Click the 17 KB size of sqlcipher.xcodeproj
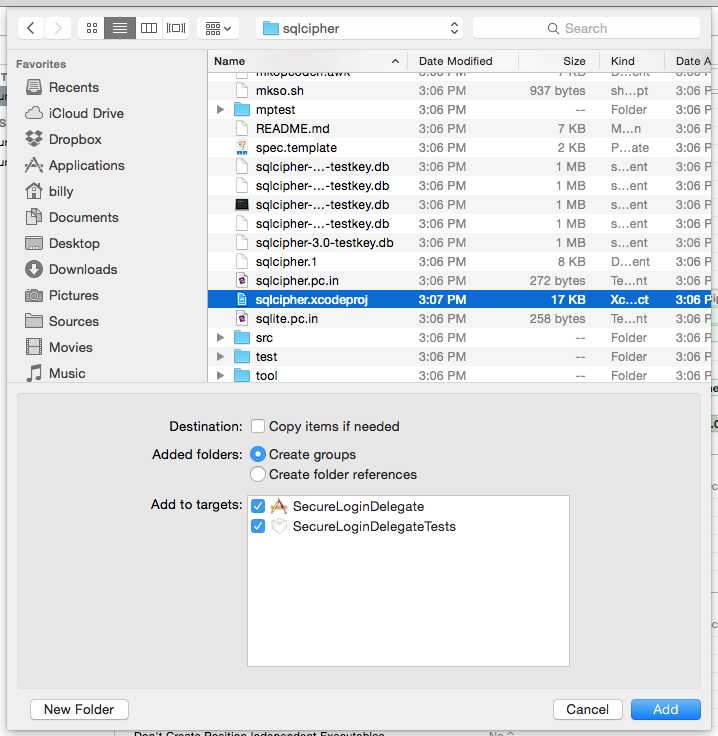 [568, 299]
